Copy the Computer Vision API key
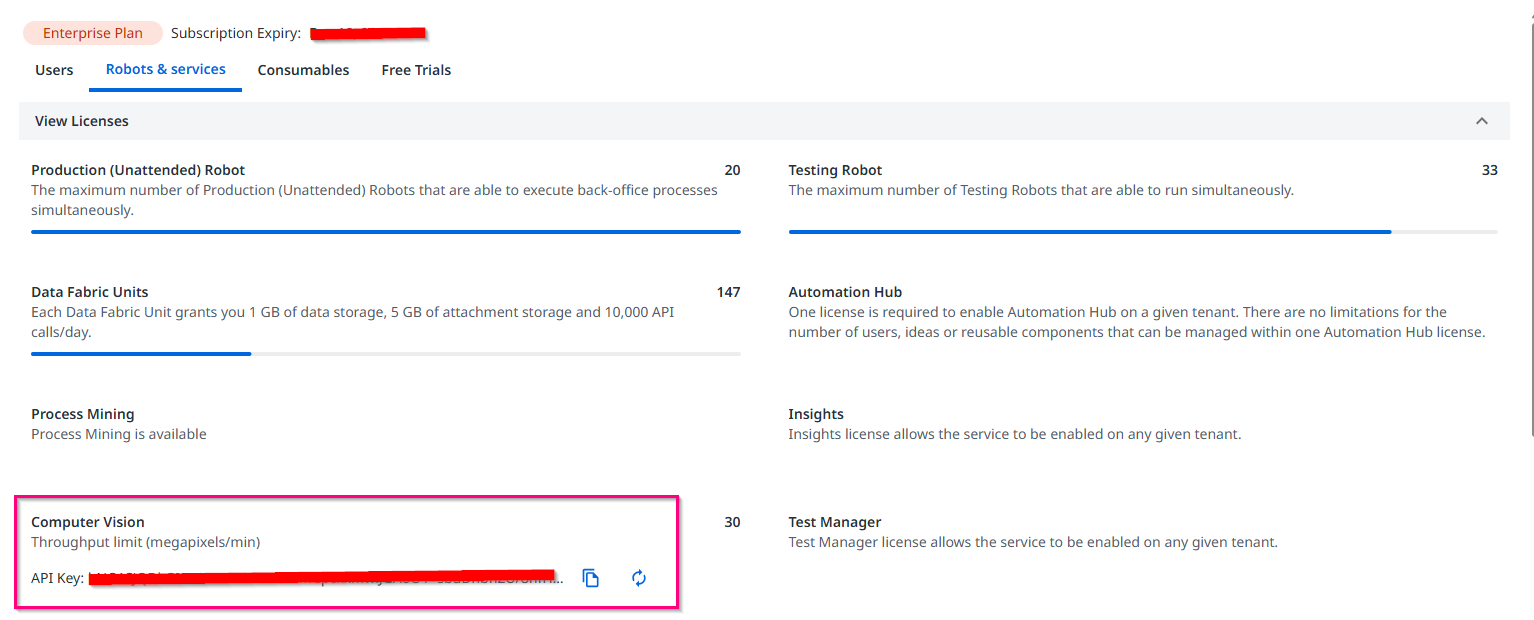 (x=591, y=578)
